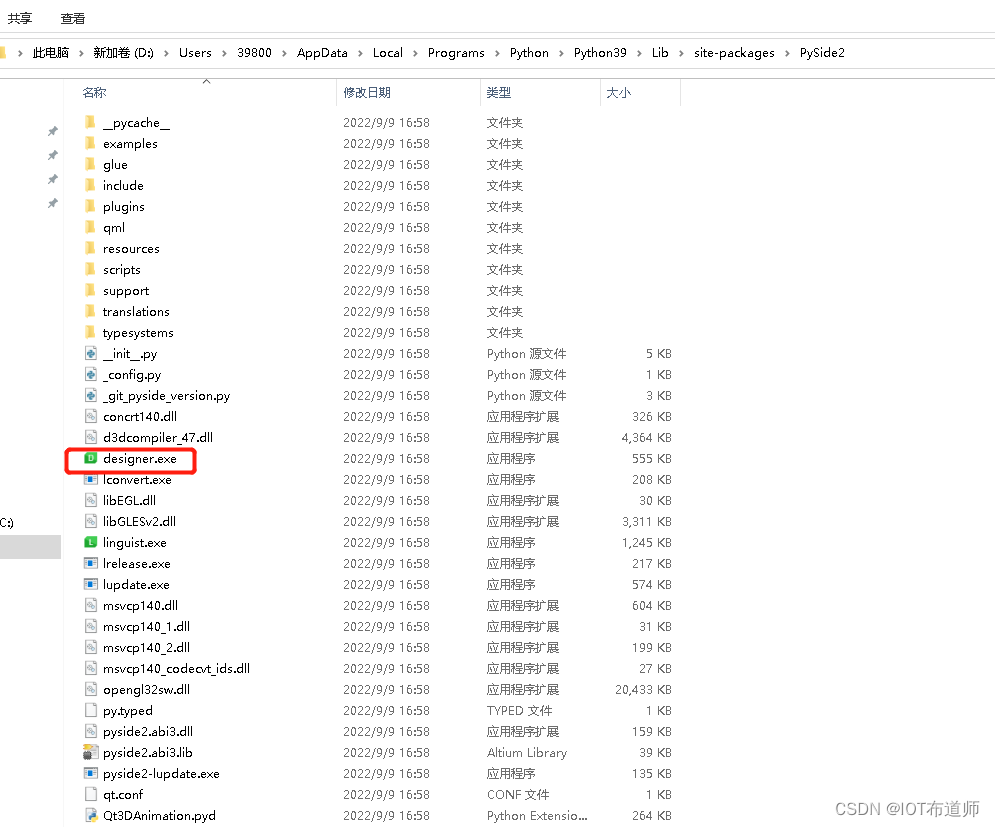Click the py.typed blank file icon
Screen dimensions: 995x827
(x=91, y=710)
